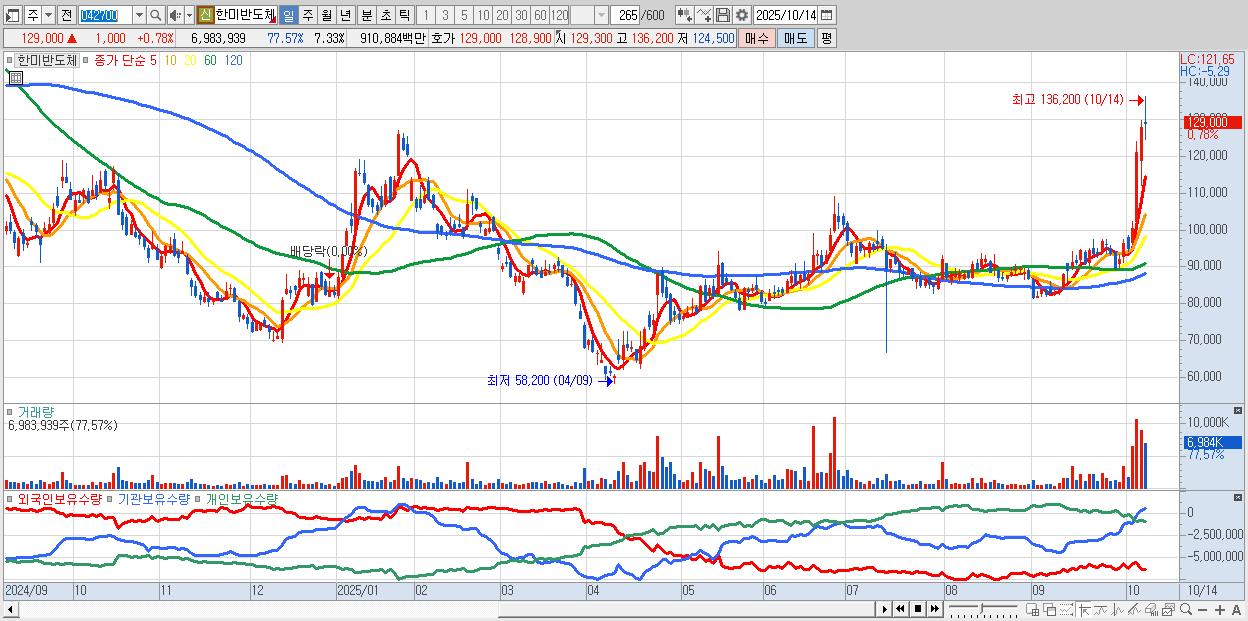The image size is (1248, 621).
Task: Choose the 5 interval button
Action: point(464,16)
